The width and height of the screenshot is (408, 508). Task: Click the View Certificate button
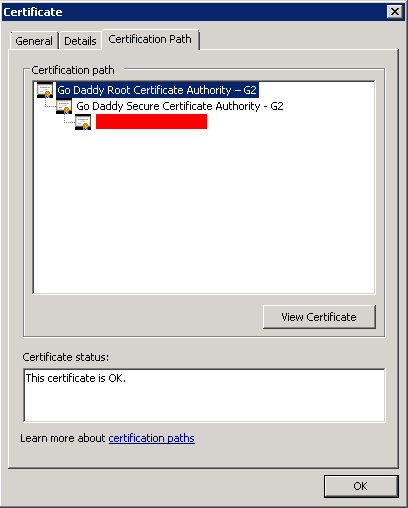click(319, 317)
